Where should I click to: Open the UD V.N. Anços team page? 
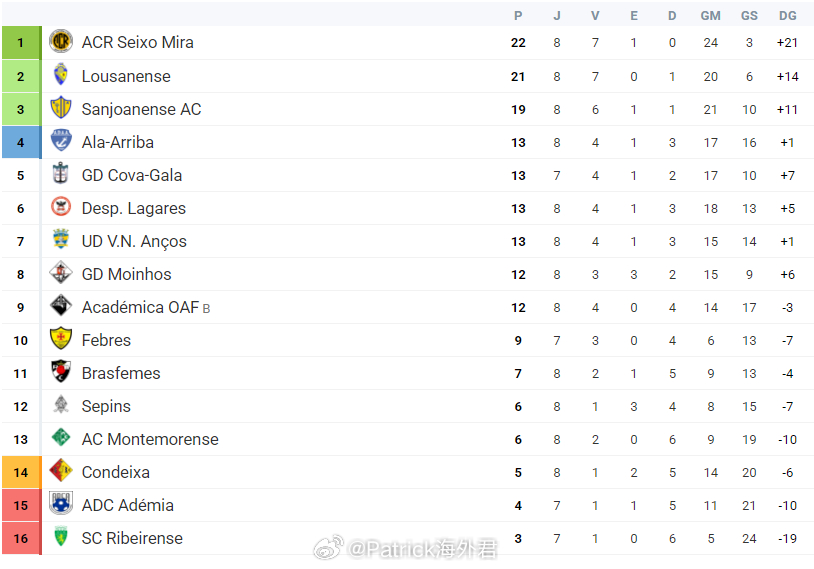(x=134, y=241)
